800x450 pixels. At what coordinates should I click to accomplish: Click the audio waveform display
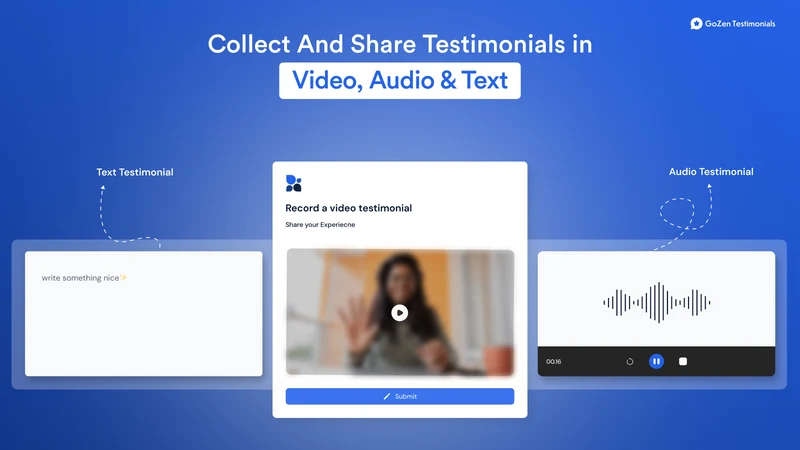[x=656, y=303]
